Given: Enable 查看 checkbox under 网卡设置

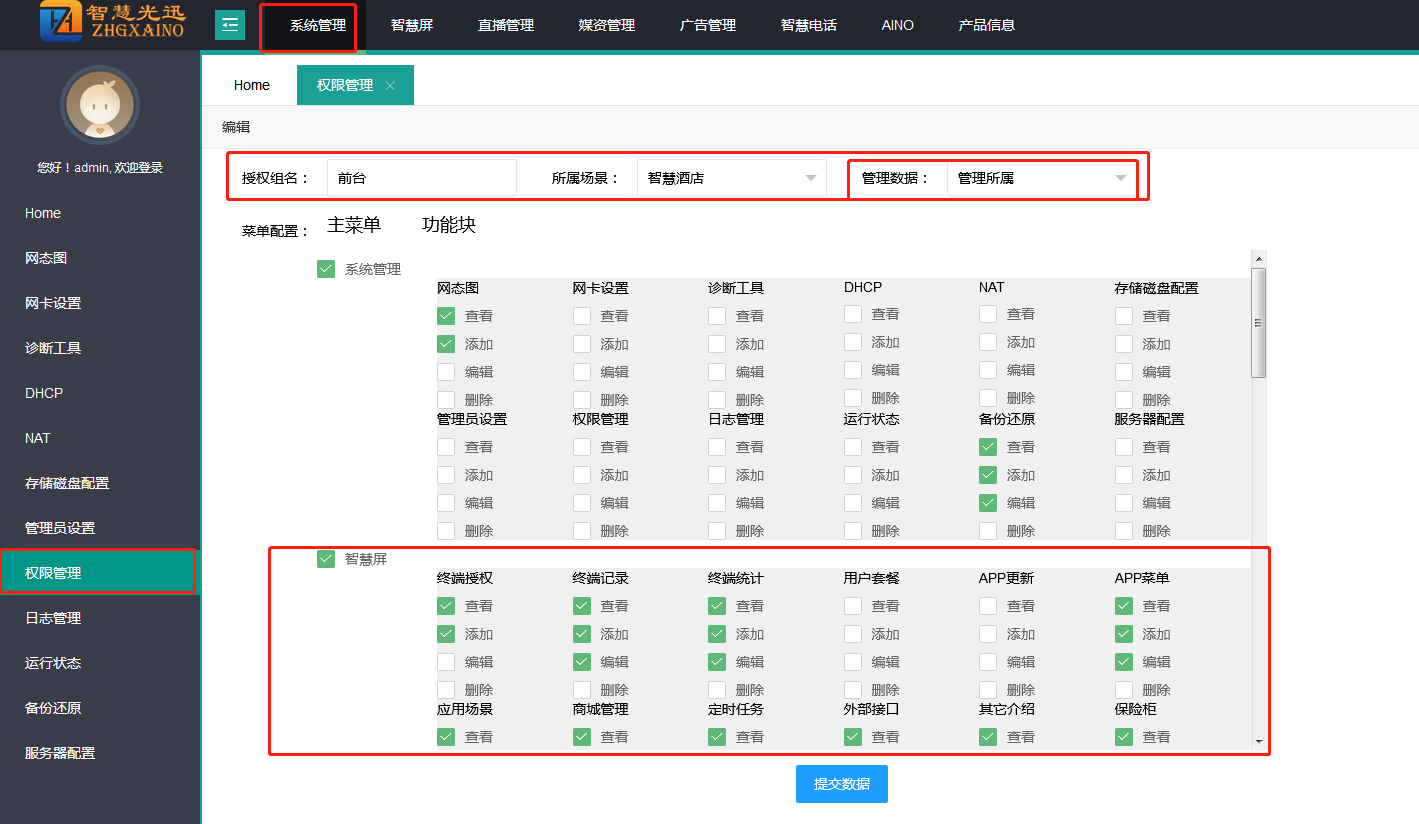Looking at the screenshot, I should [x=582, y=316].
